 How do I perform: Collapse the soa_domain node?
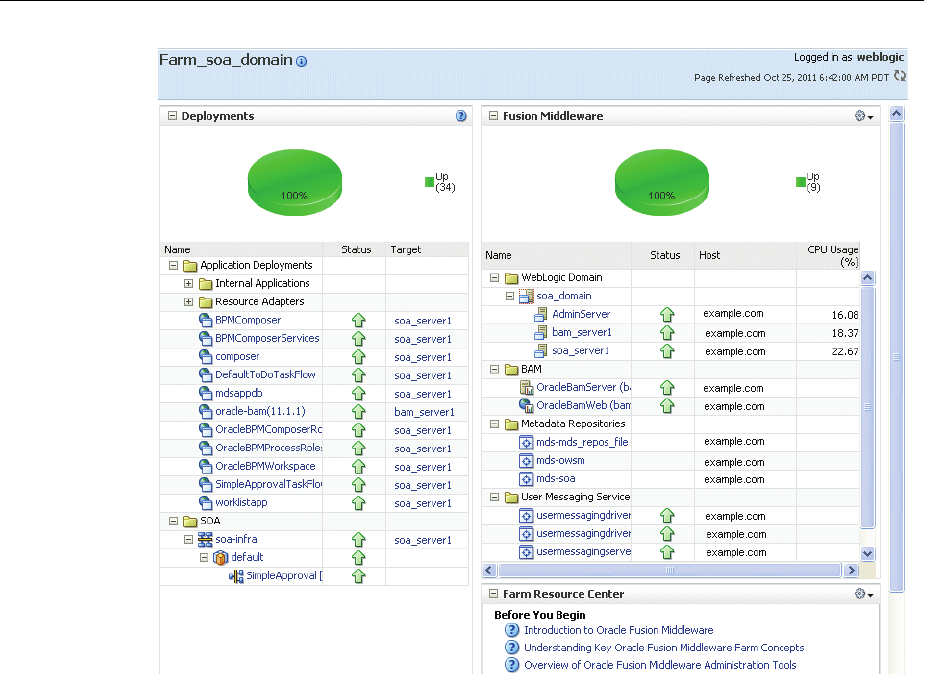click(x=510, y=296)
